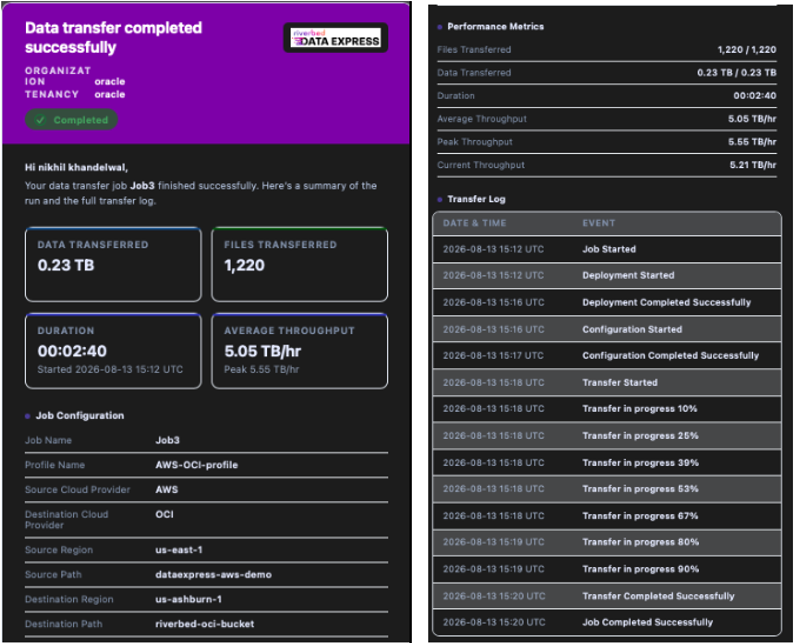Viewport: 794px width, 643px height.
Task: Click the Current Throughput value 5.21 TB/hr
Action: point(753,165)
